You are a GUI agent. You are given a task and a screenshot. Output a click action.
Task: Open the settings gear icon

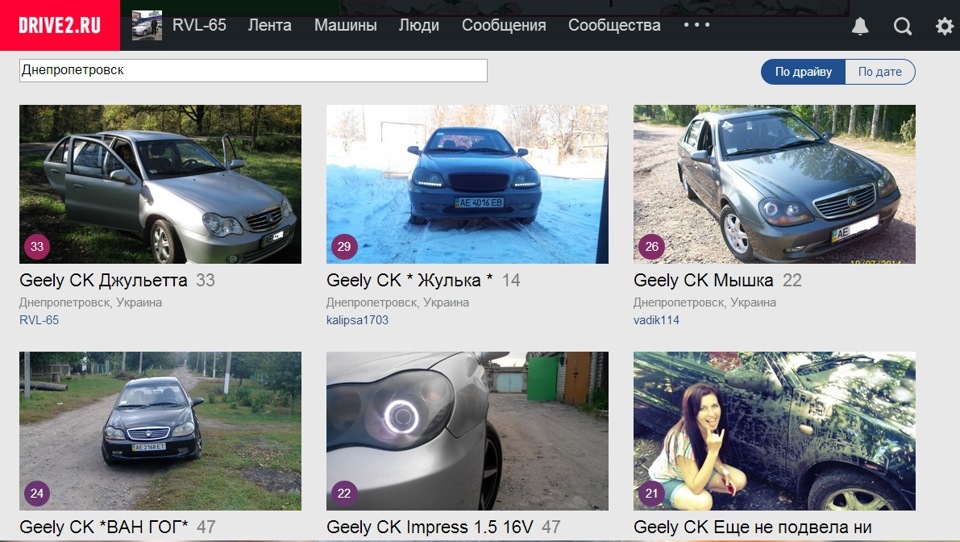pyautogui.click(x=944, y=26)
